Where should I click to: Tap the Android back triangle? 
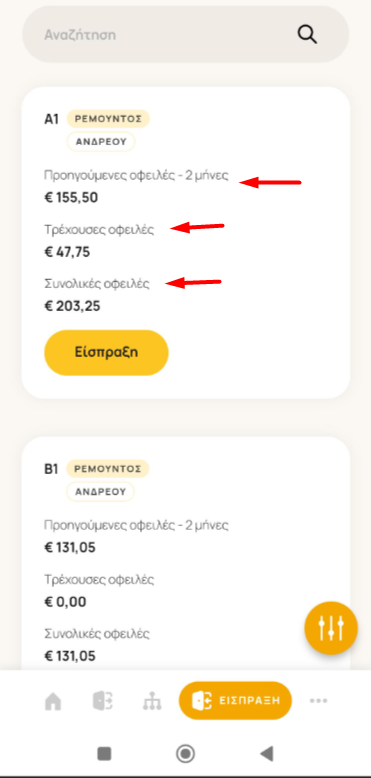267,754
